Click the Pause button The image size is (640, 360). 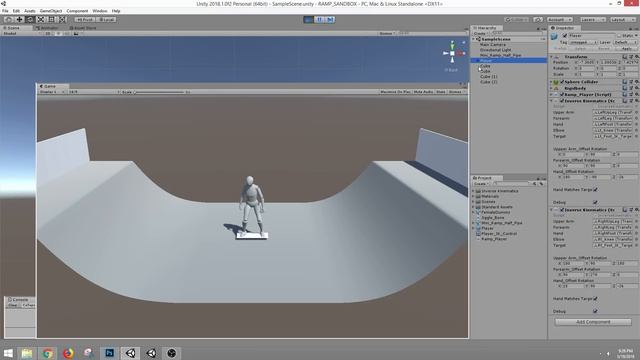pyautogui.click(x=319, y=20)
